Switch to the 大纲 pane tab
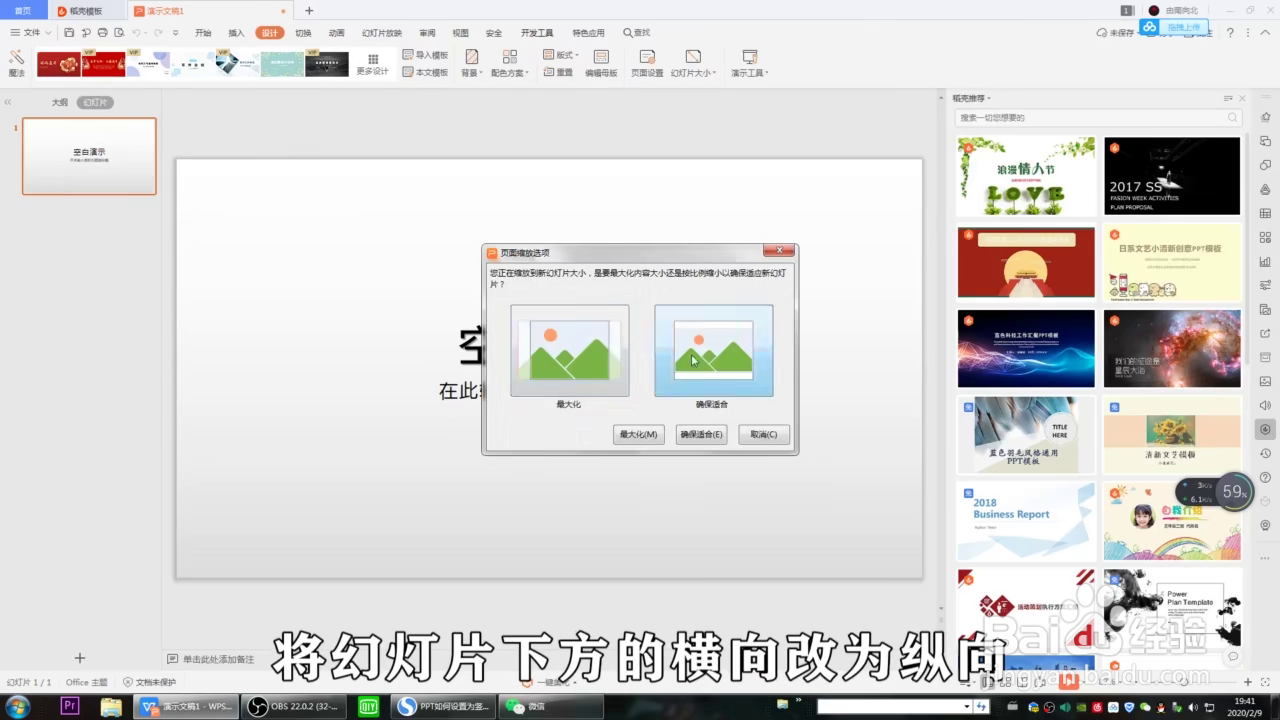1280x720 pixels. point(60,102)
